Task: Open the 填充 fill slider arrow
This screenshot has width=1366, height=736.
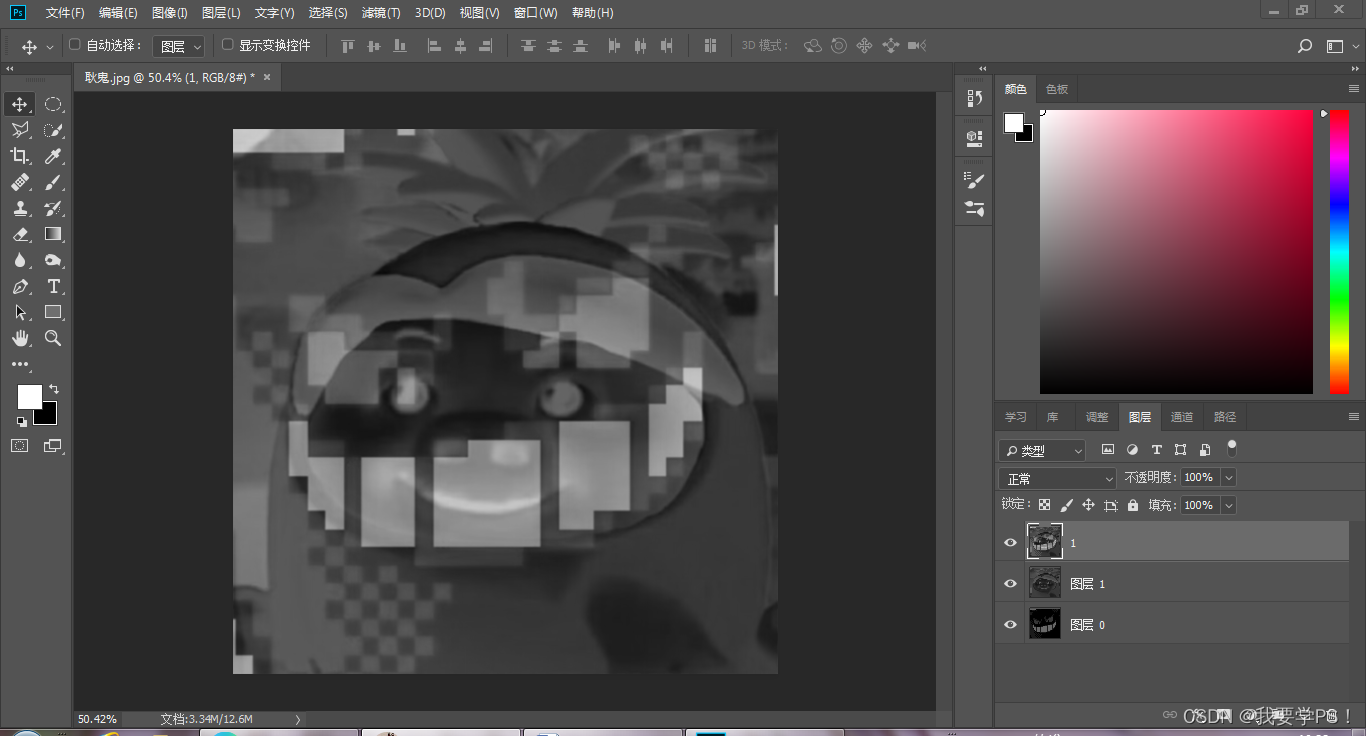Action: pos(1229,506)
